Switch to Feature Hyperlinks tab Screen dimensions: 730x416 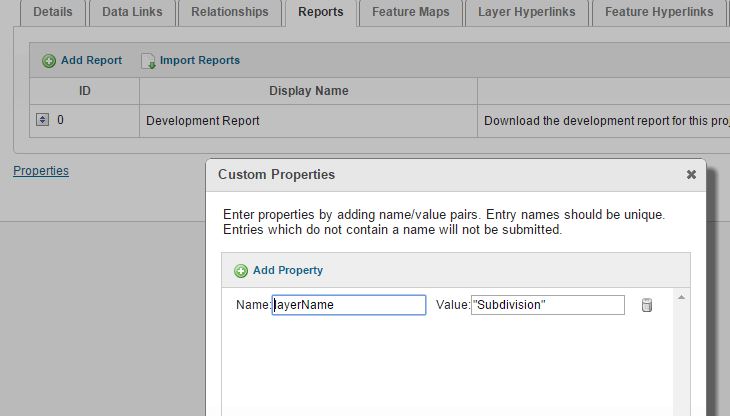click(x=659, y=12)
